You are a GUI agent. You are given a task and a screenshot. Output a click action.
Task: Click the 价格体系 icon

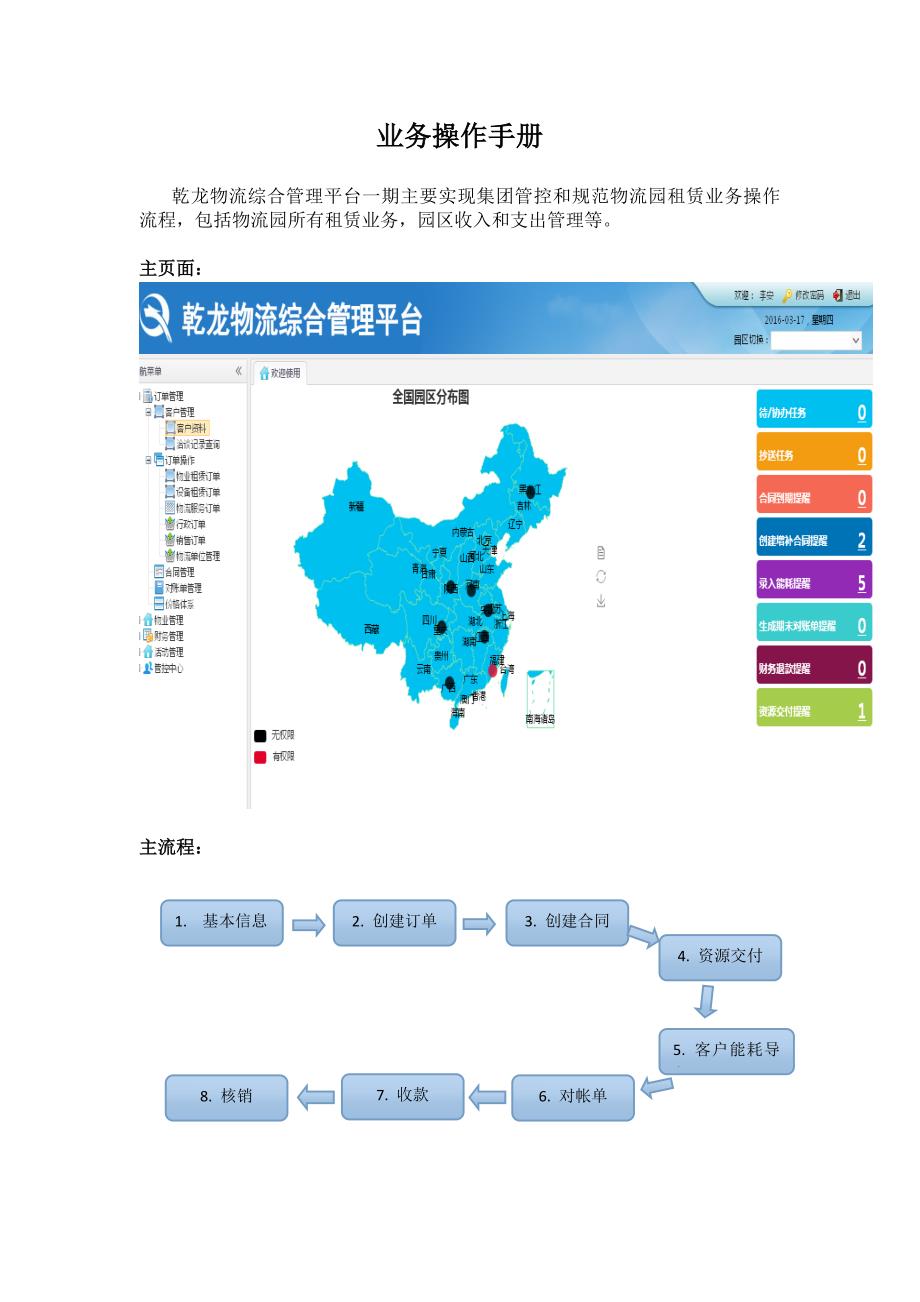pyautogui.click(x=158, y=604)
